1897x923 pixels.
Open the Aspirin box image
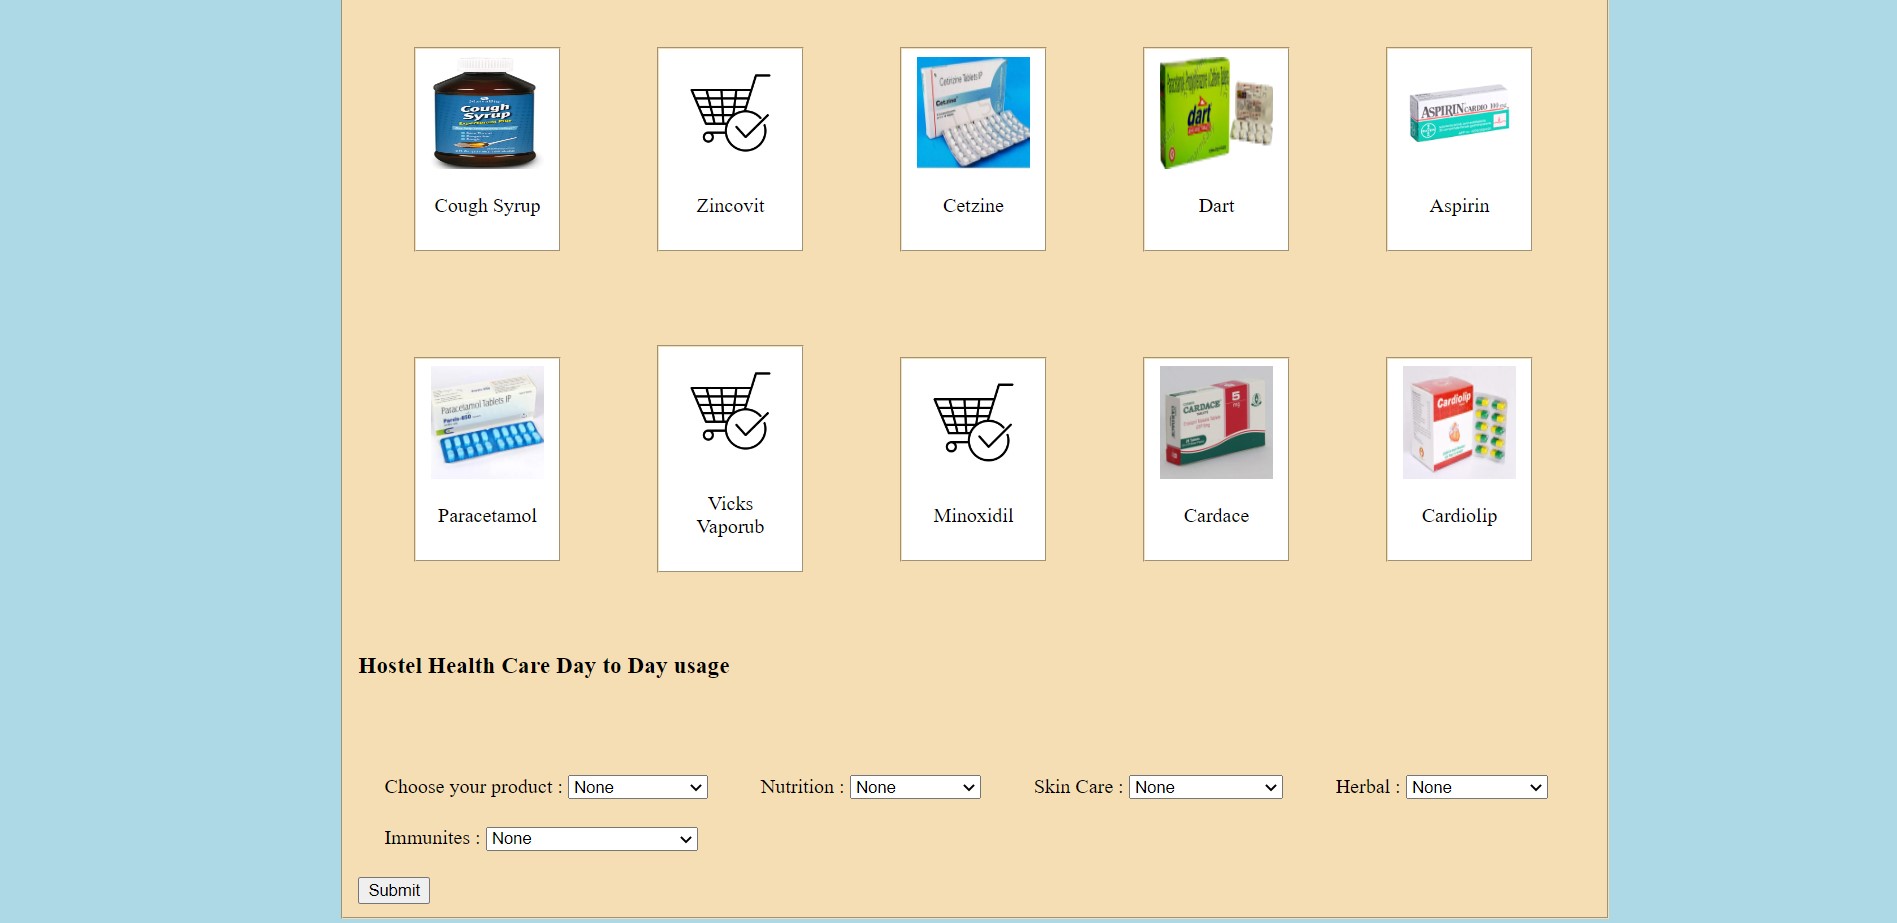[1459, 112]
